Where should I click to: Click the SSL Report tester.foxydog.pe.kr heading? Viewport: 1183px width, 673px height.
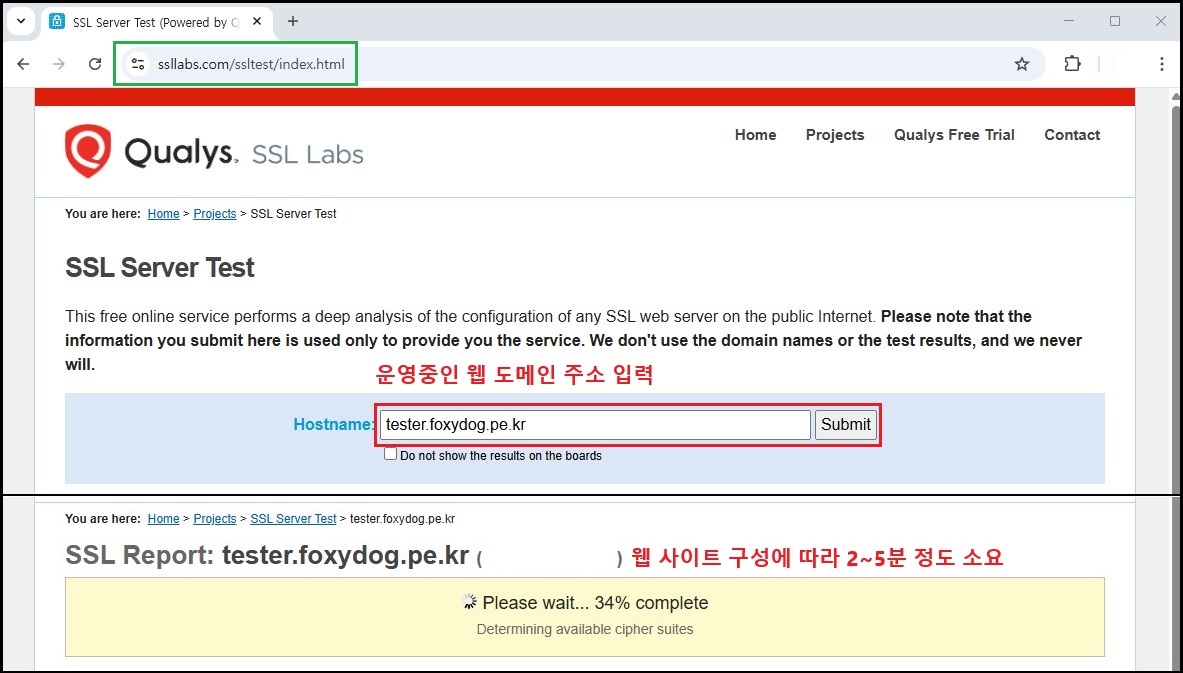[x=268, y=557]
